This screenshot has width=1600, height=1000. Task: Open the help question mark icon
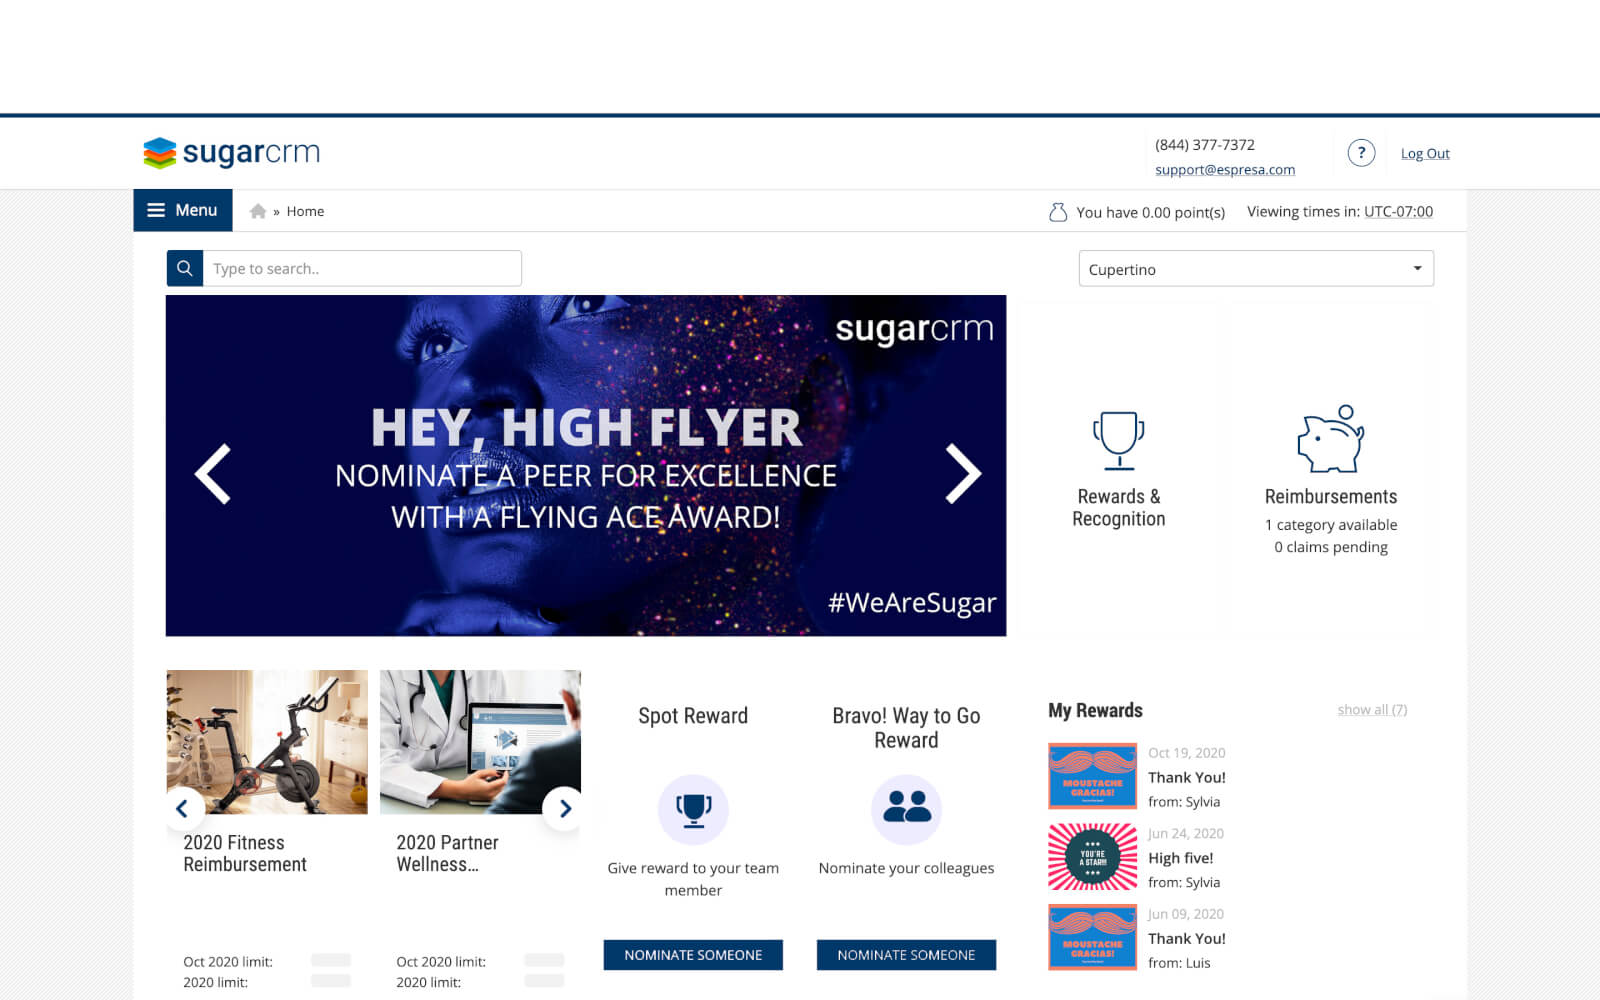point(1361,153)
